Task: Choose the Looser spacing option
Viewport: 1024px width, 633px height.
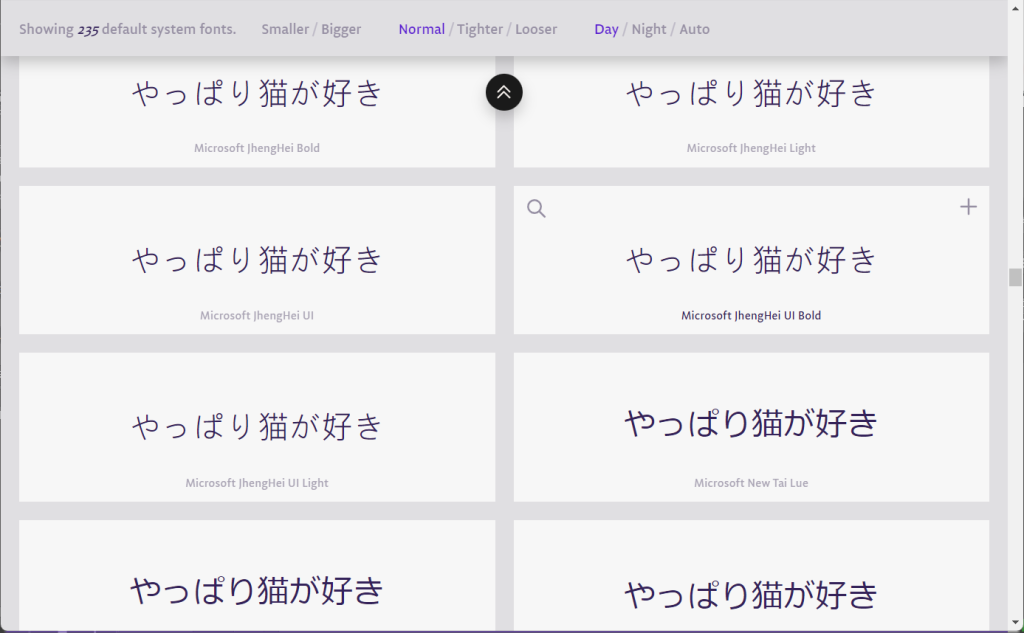Action: [536, 29]
